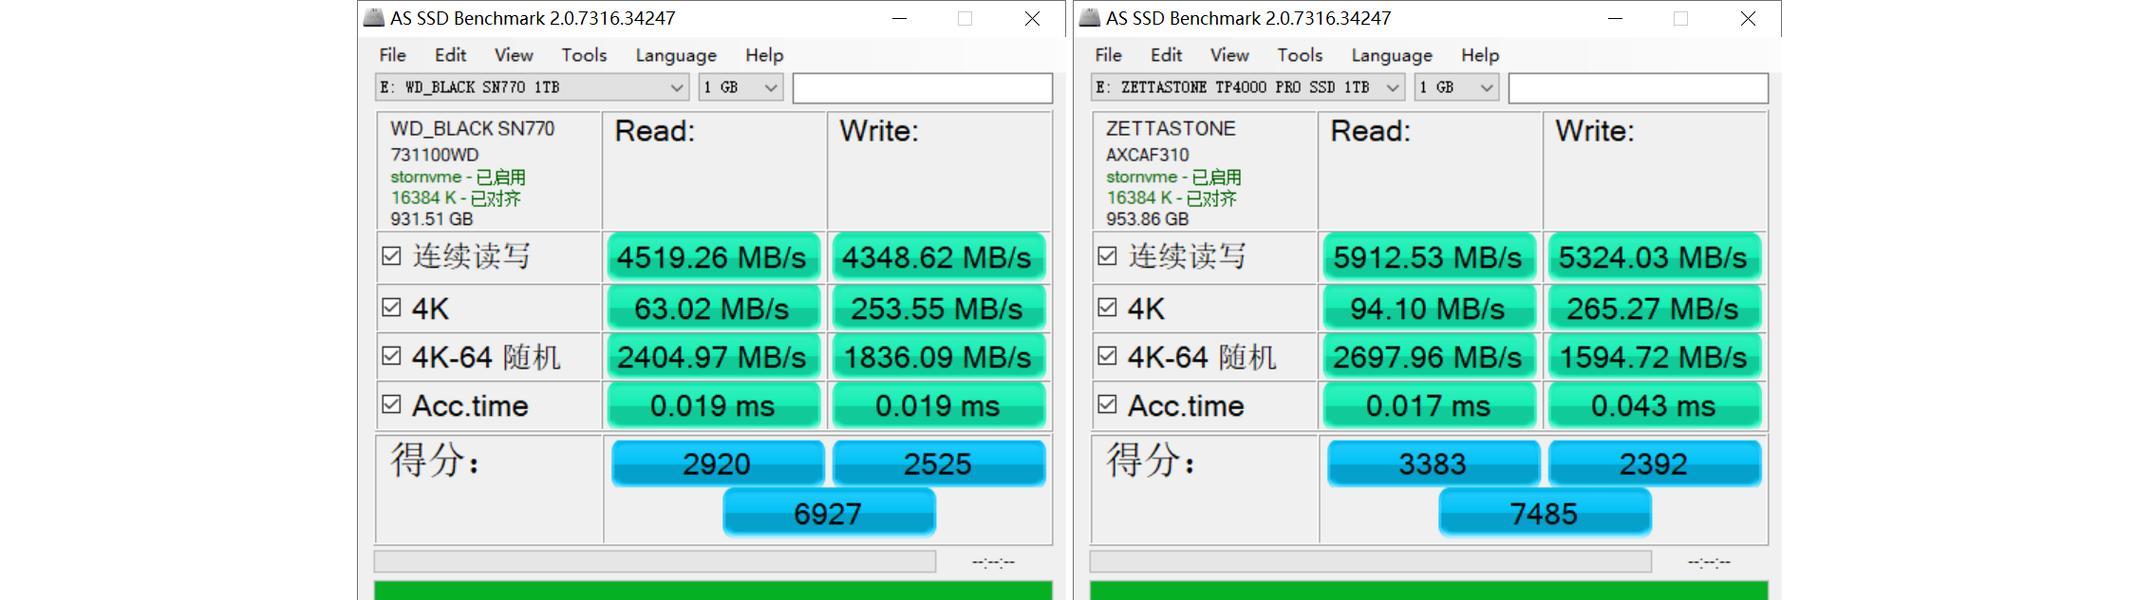Select sequential read result 4519.26 MB/s

[712, 257]
